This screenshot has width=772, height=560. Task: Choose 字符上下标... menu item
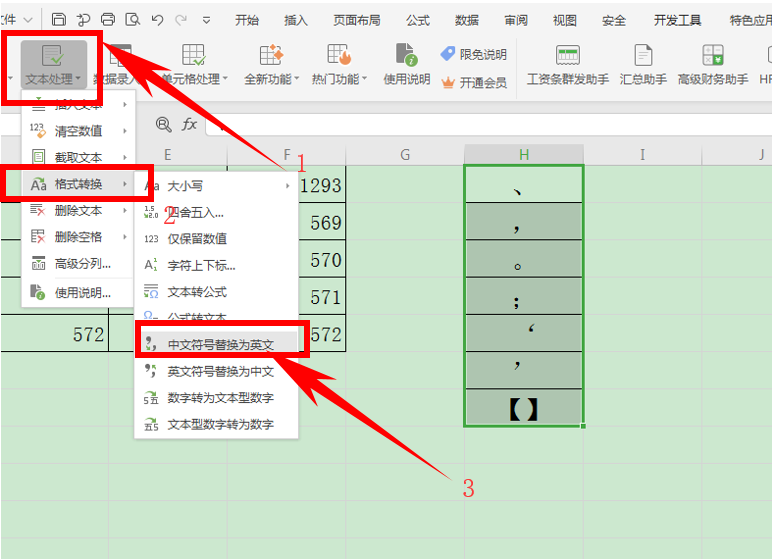[217, 265]
